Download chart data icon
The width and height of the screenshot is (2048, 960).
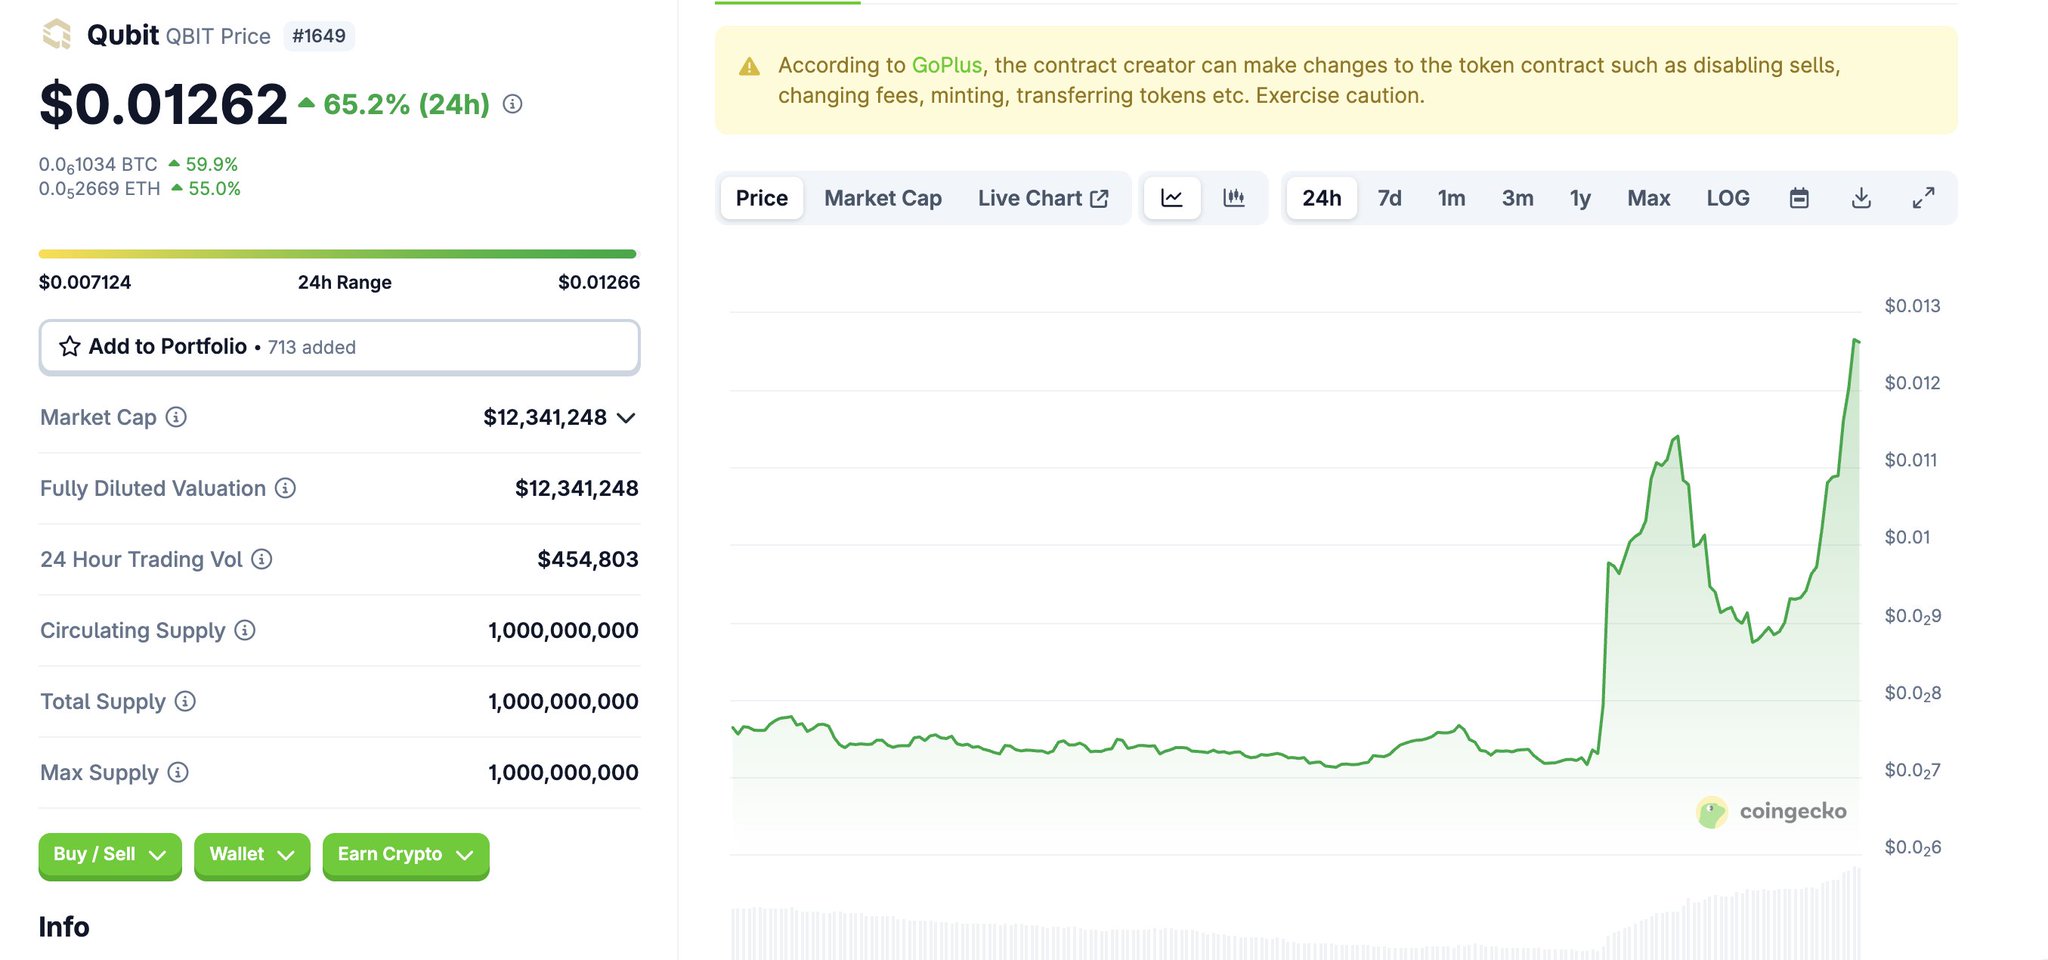(x=1861, y=198)
